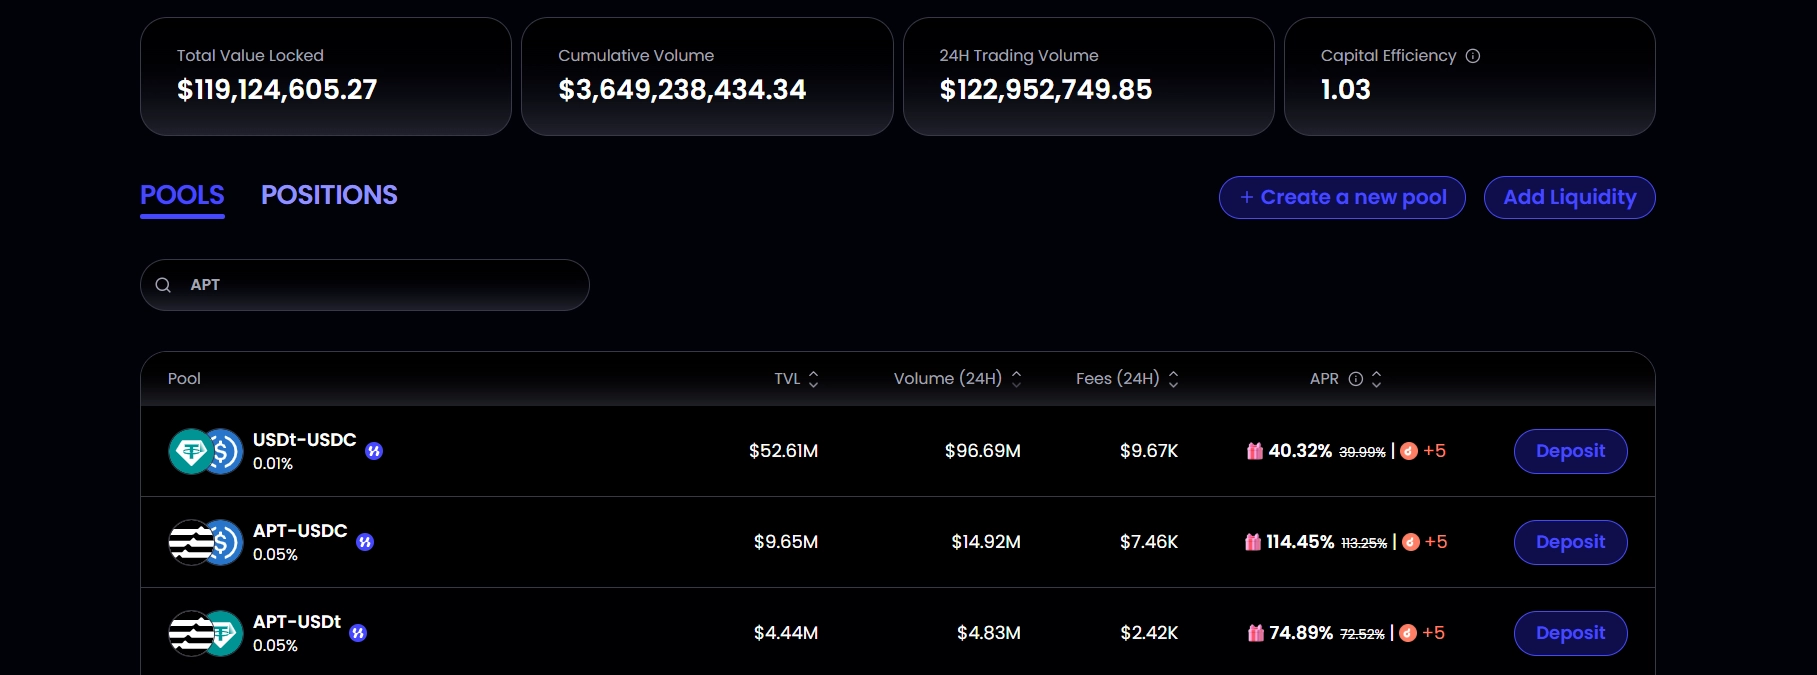Click the badge icon next to USDt-USDC

[x=374, y=451]
